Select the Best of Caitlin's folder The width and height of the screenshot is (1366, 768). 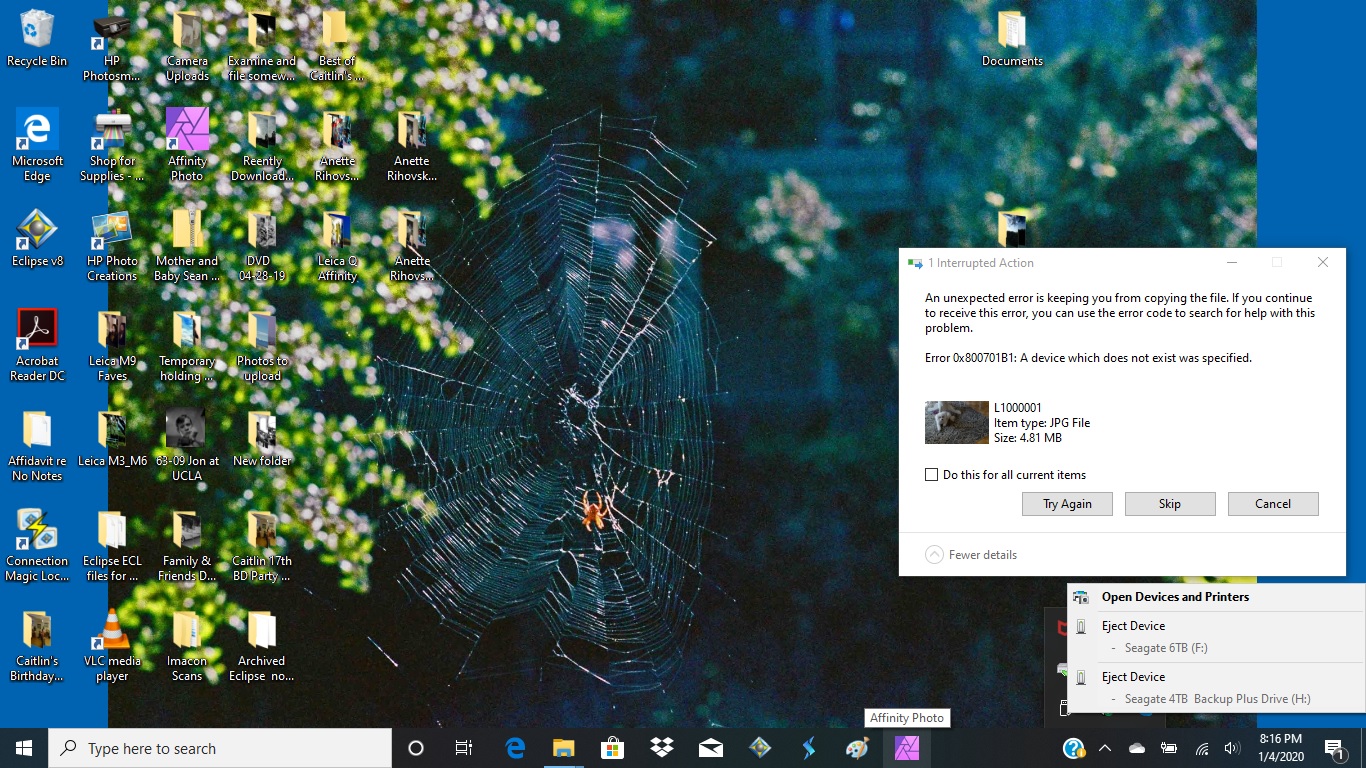337,46
